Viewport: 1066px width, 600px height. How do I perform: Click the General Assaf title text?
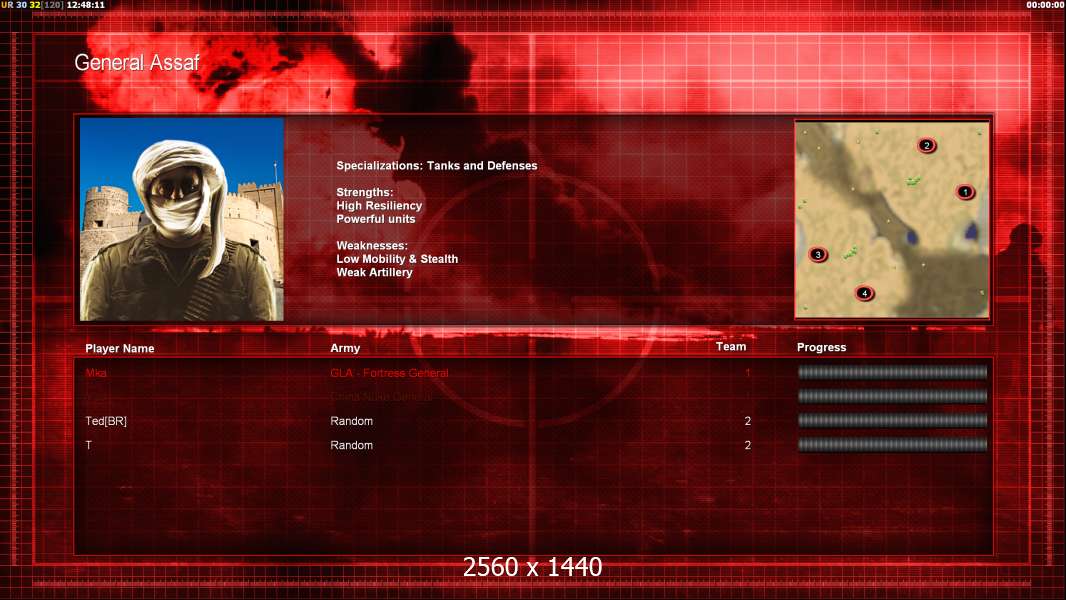tap(137, 63)
